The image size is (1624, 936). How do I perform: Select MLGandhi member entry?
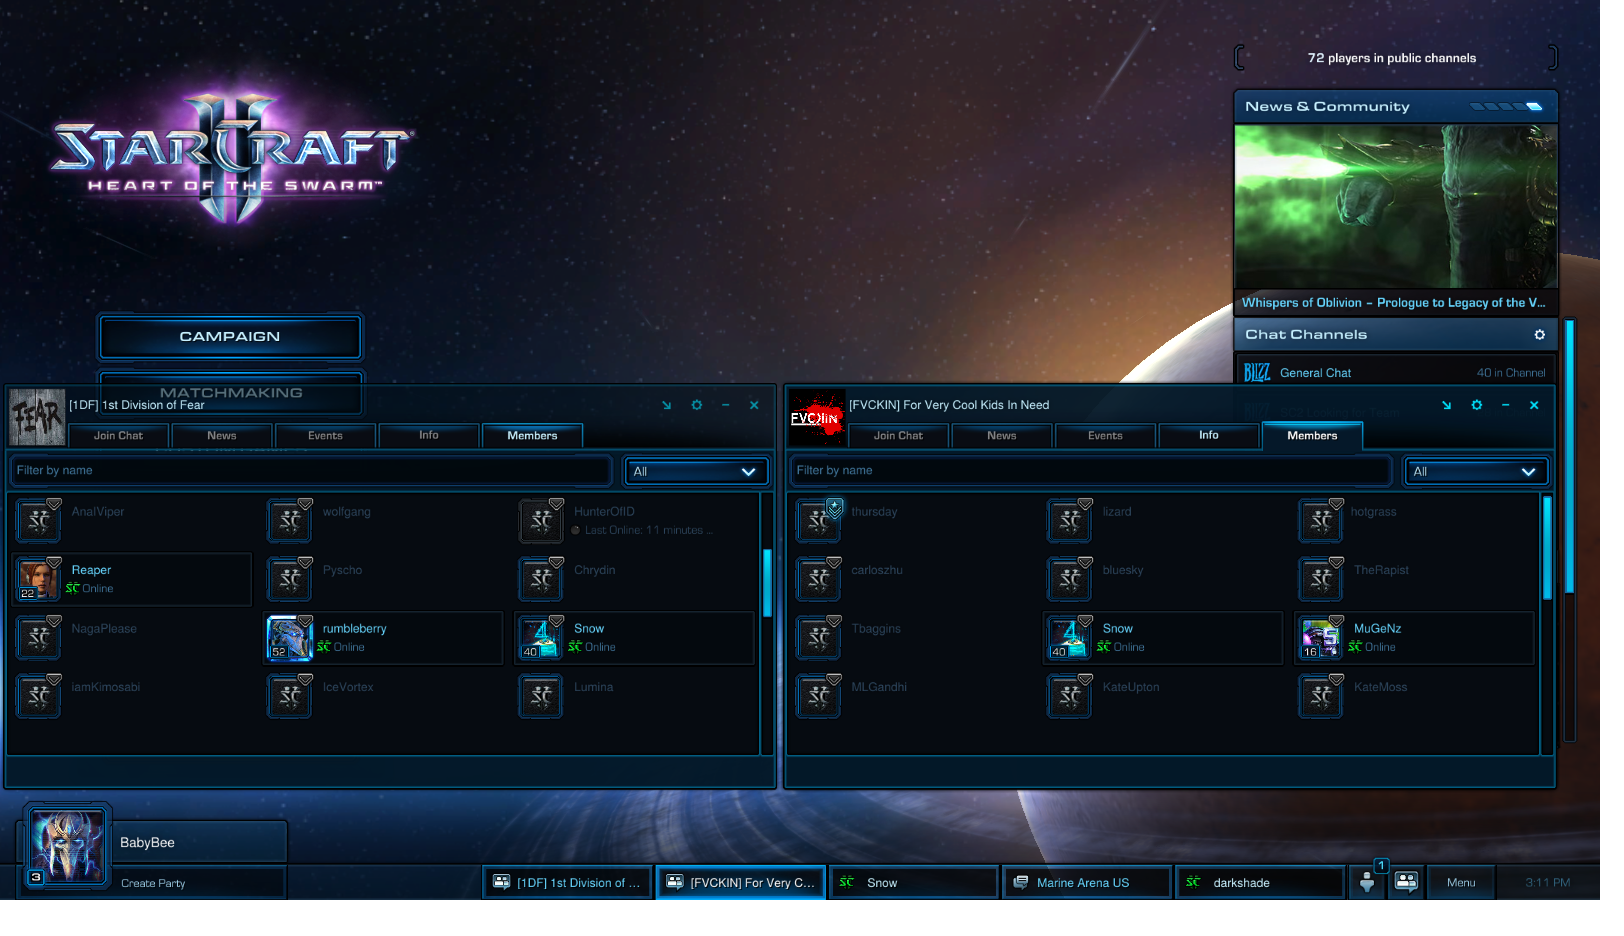pos(912,696)
